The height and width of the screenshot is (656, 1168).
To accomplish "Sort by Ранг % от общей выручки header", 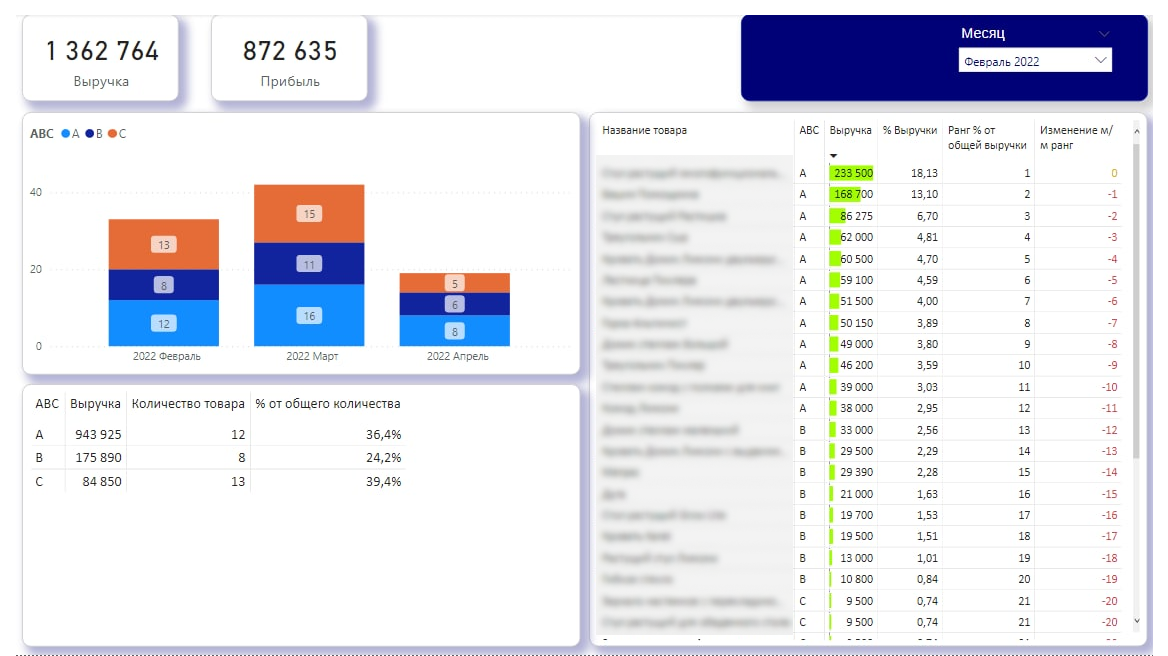I will [987, 138].
